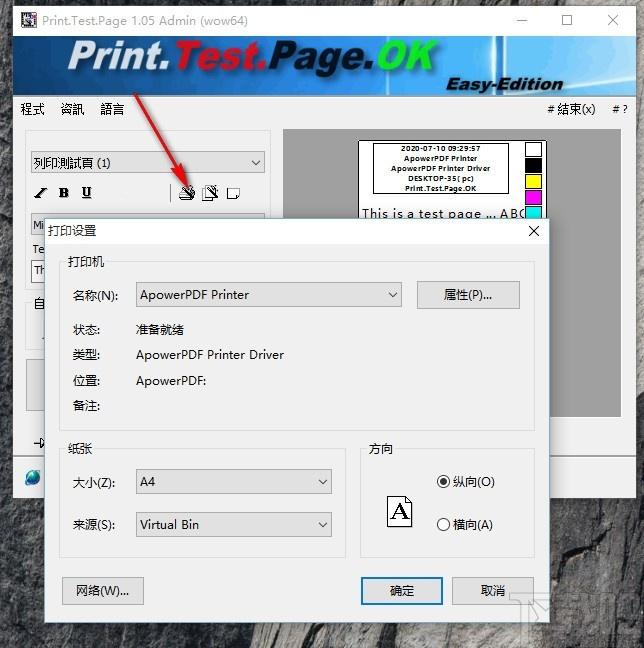
Task: Maximize the Print.Test.Page window
Action: tap(567, 20)
